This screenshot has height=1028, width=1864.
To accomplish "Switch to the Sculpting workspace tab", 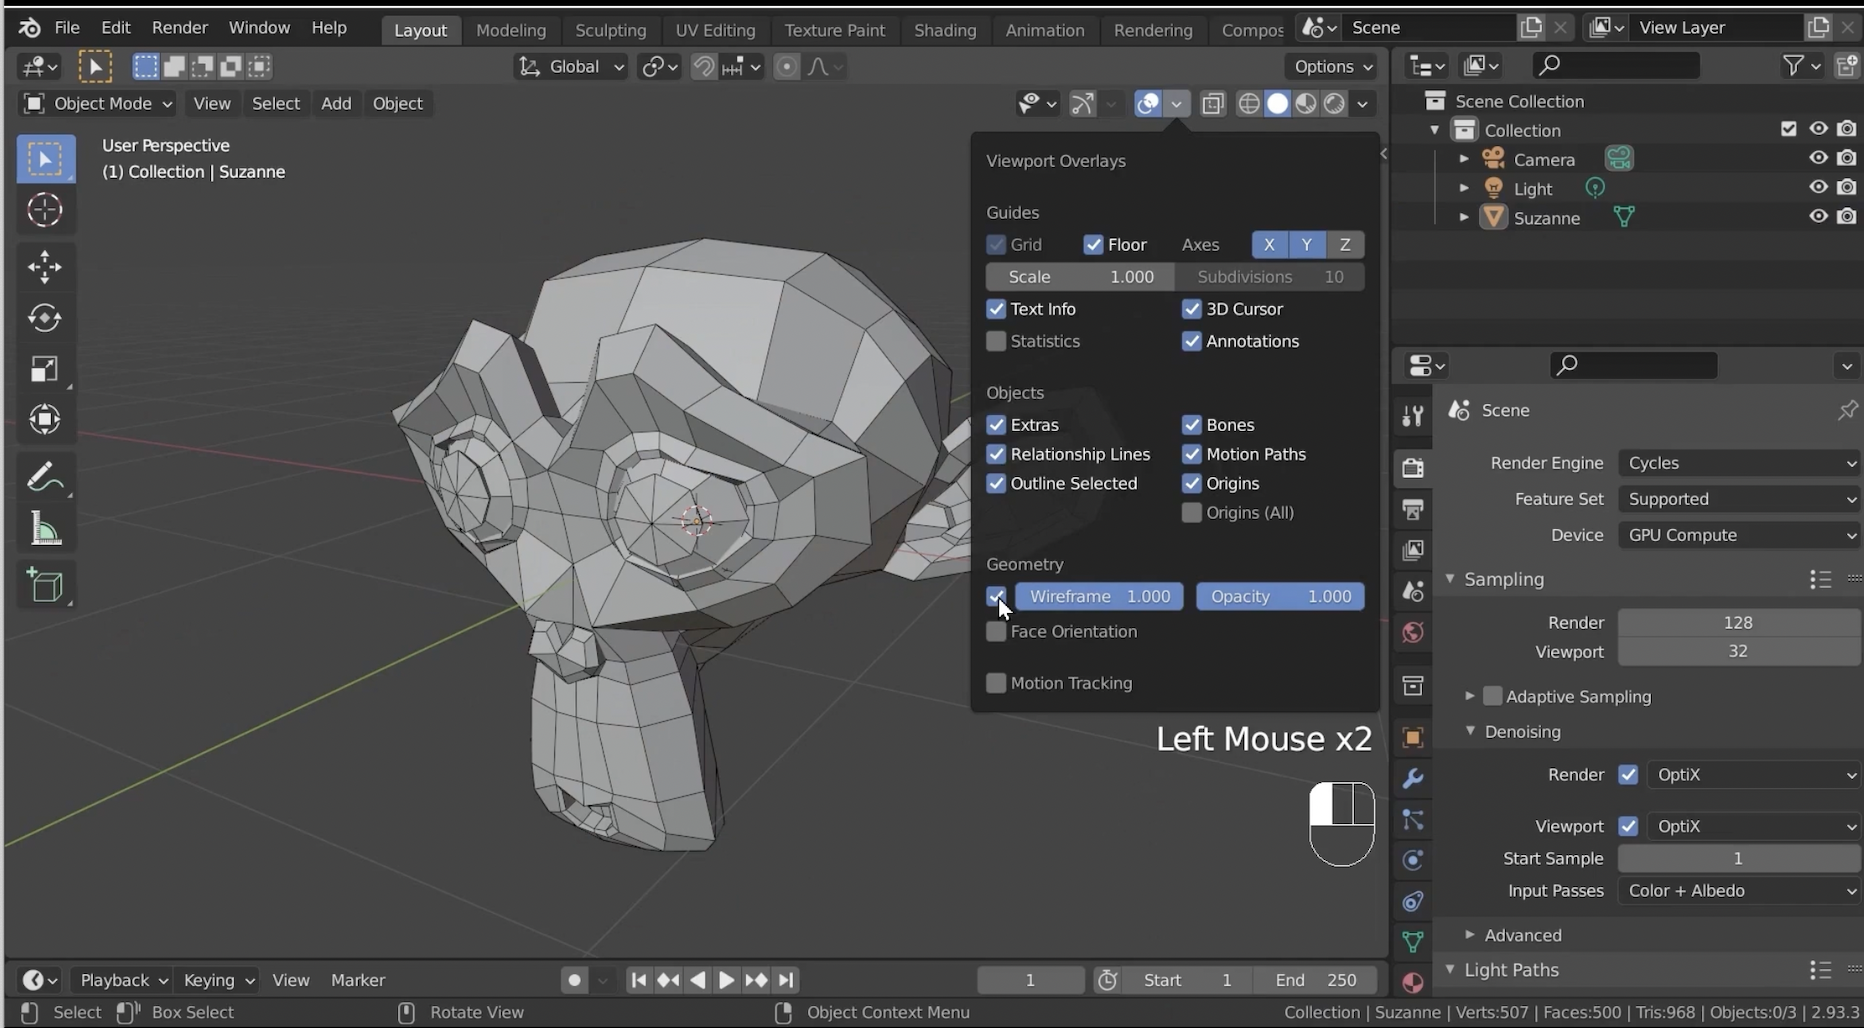I will point(610,30).
